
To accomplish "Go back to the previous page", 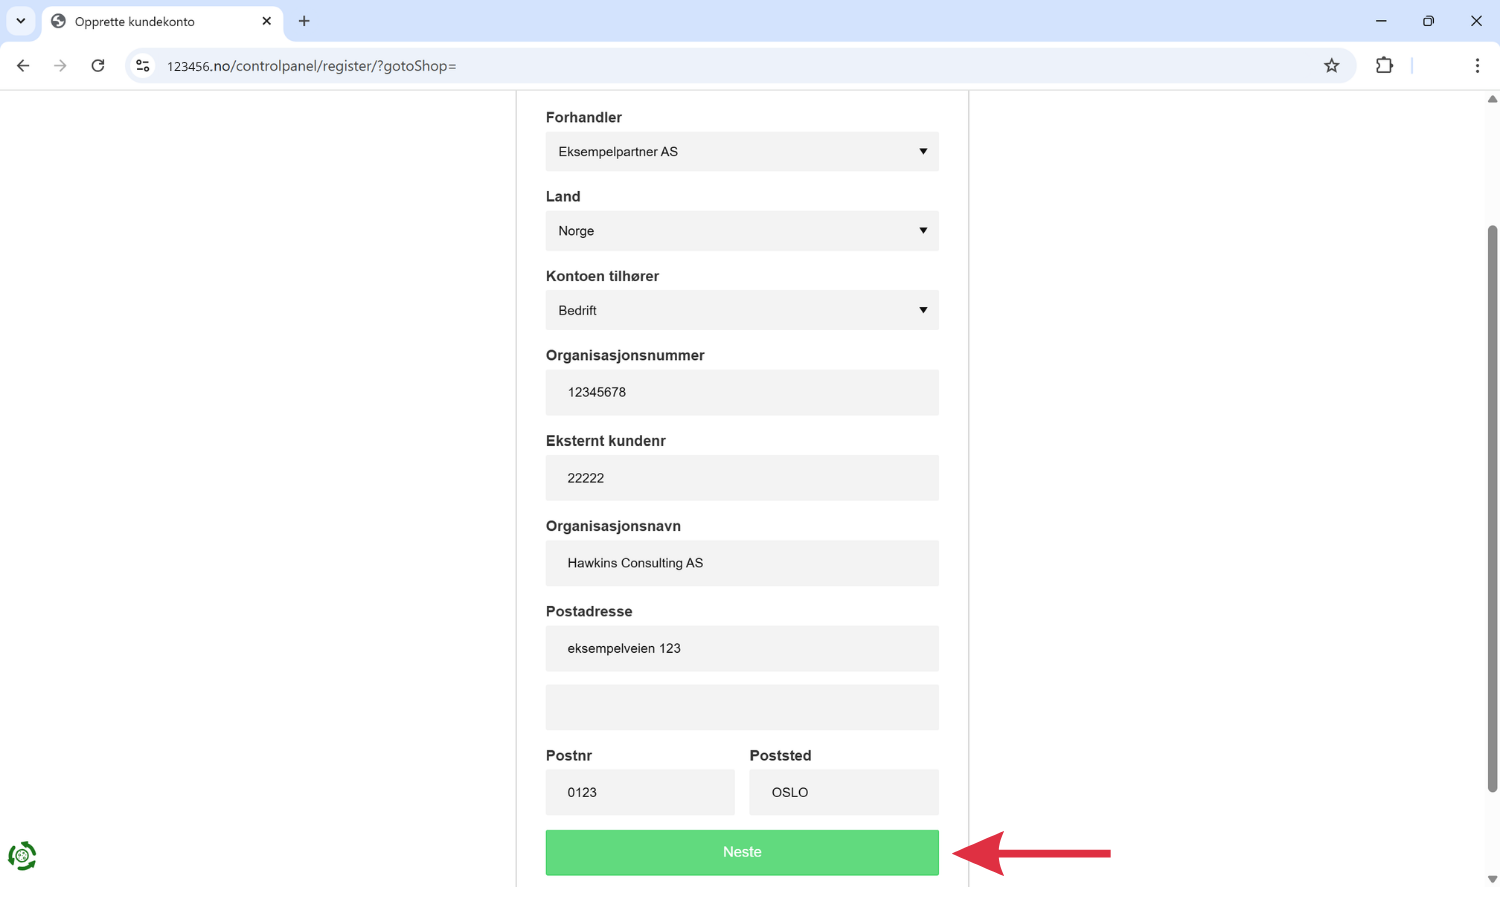I will coord(23,66).
